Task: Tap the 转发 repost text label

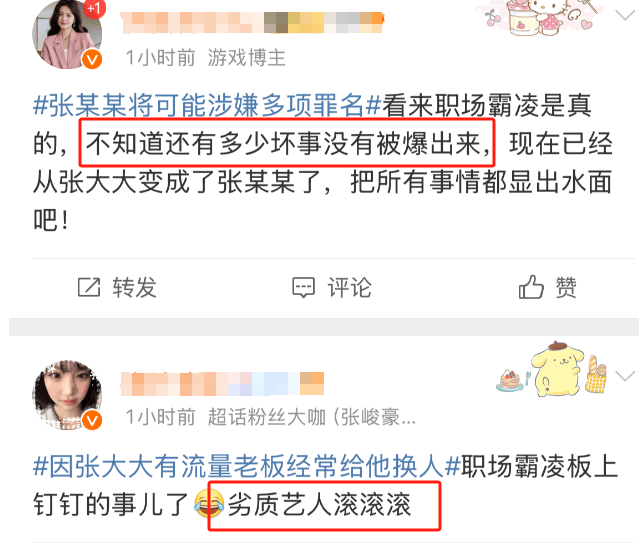Action: [134, 287]
